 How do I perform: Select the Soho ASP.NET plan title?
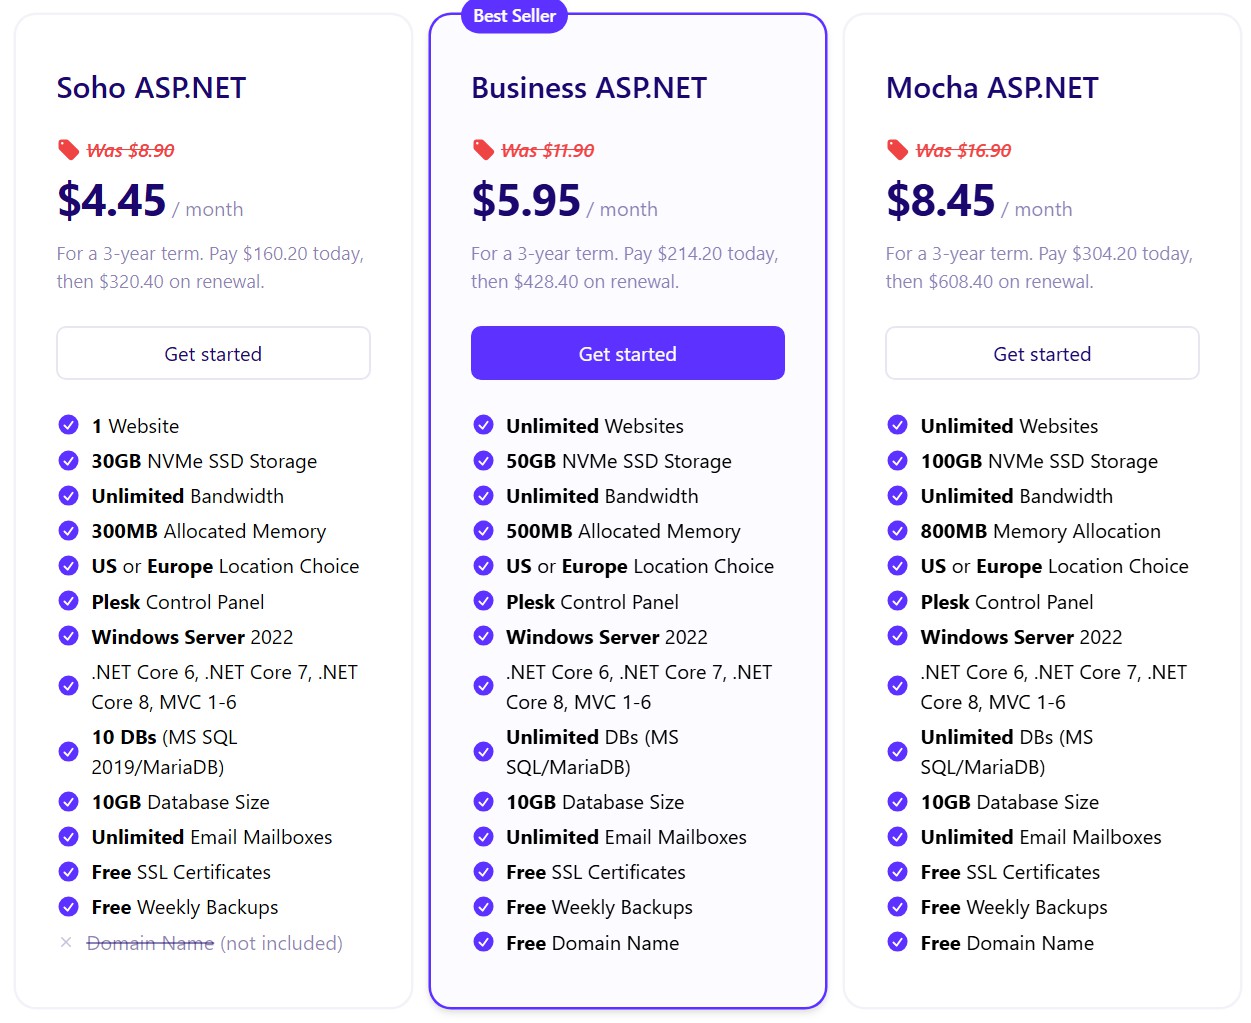[150, 88]
